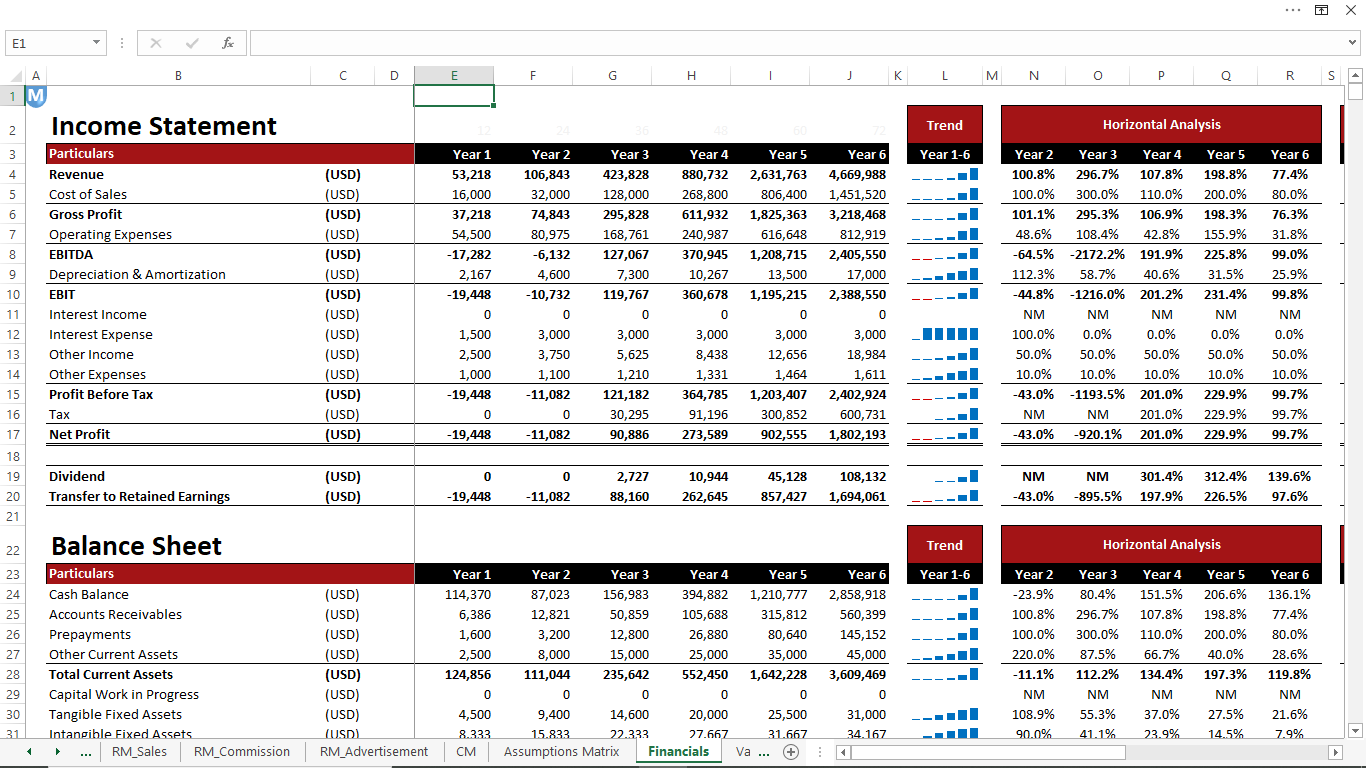
Task: Click inside the formula bar input
Action: (x=797, y=43)
